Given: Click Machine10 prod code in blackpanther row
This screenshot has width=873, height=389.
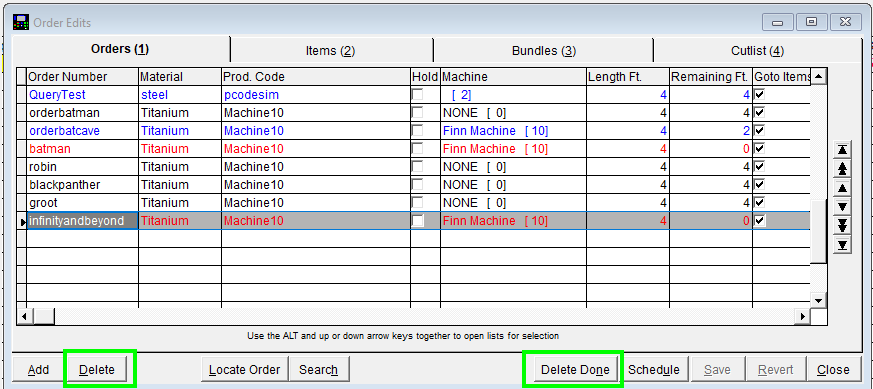Looking at the screenshot, I should pyautogui.click(x=316, y=184).
